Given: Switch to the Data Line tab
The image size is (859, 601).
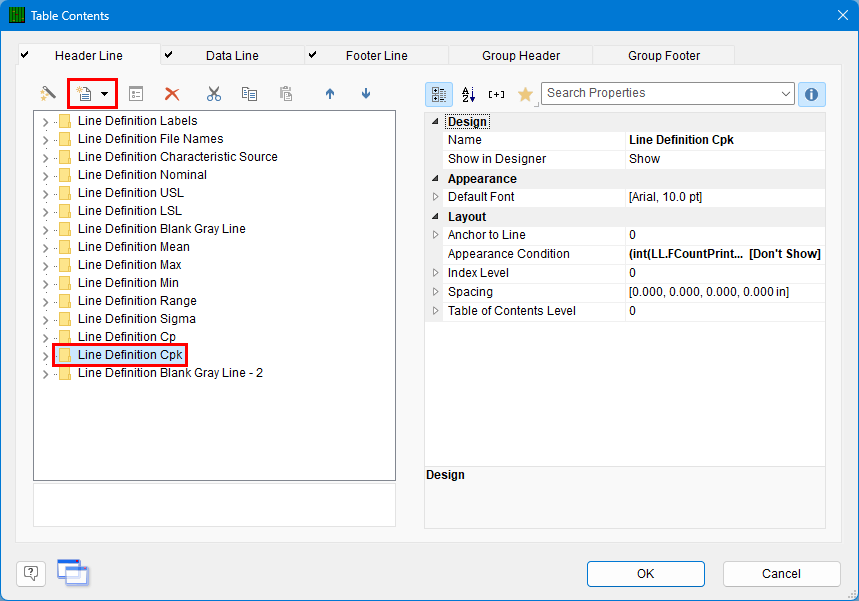Looking at the screenshot, I should coord(232,55).
